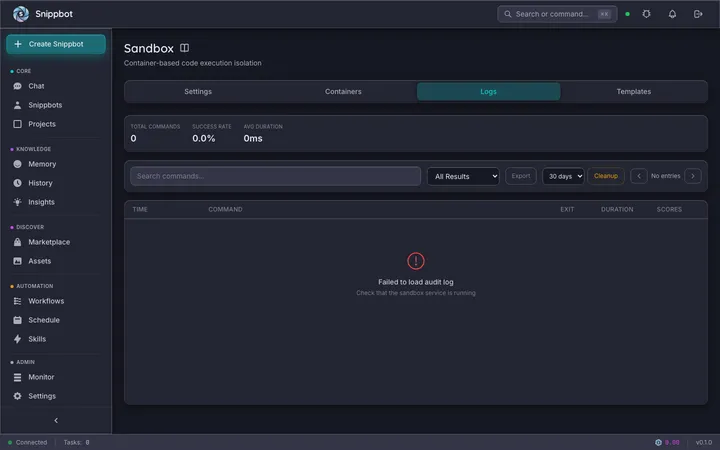Click the cost indicator icon in status bar
Viewport: 720px width, 450px height.
point(658,442)
